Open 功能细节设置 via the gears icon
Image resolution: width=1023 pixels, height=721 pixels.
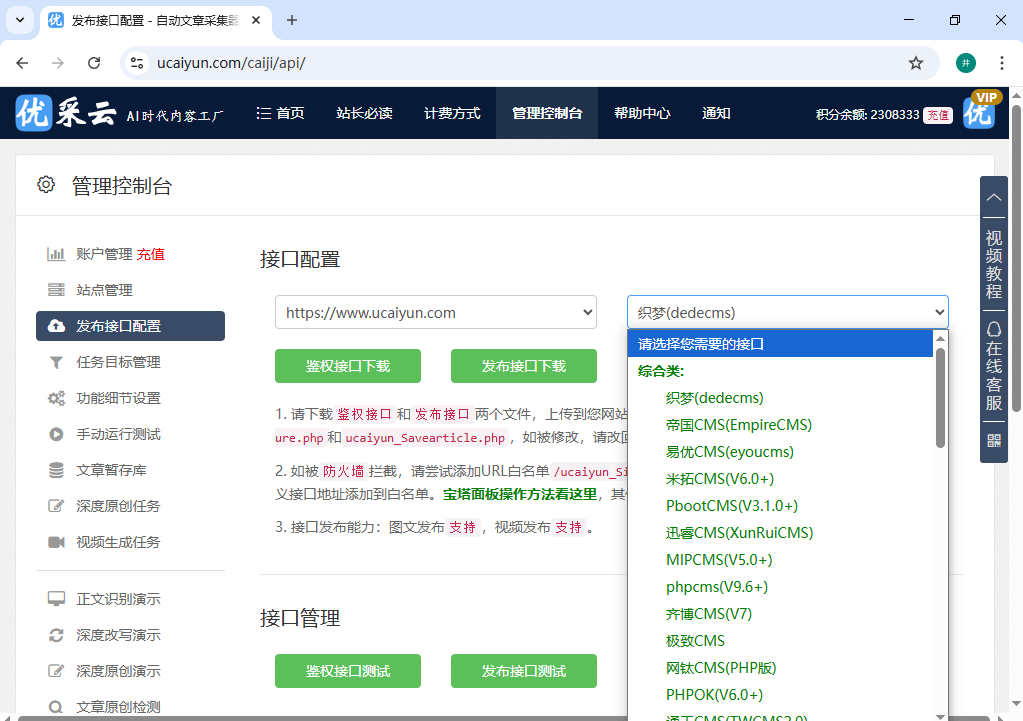point(57,397)
